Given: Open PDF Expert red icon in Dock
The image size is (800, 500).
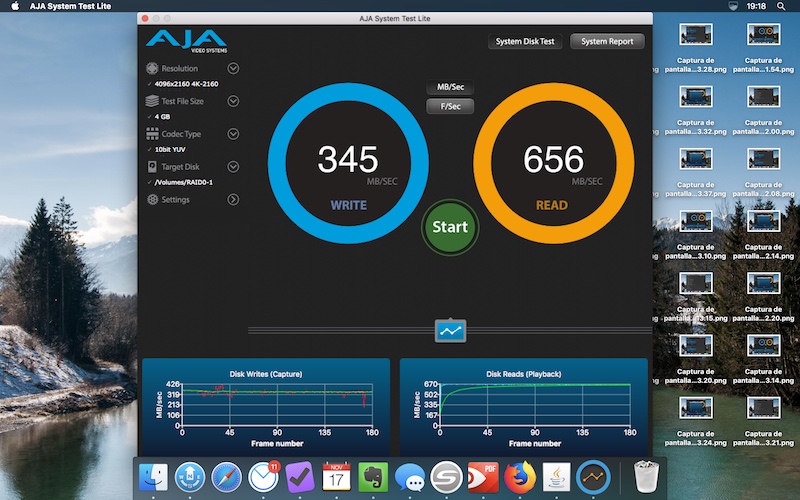Looking at the screenshot, I should (483, 477).
